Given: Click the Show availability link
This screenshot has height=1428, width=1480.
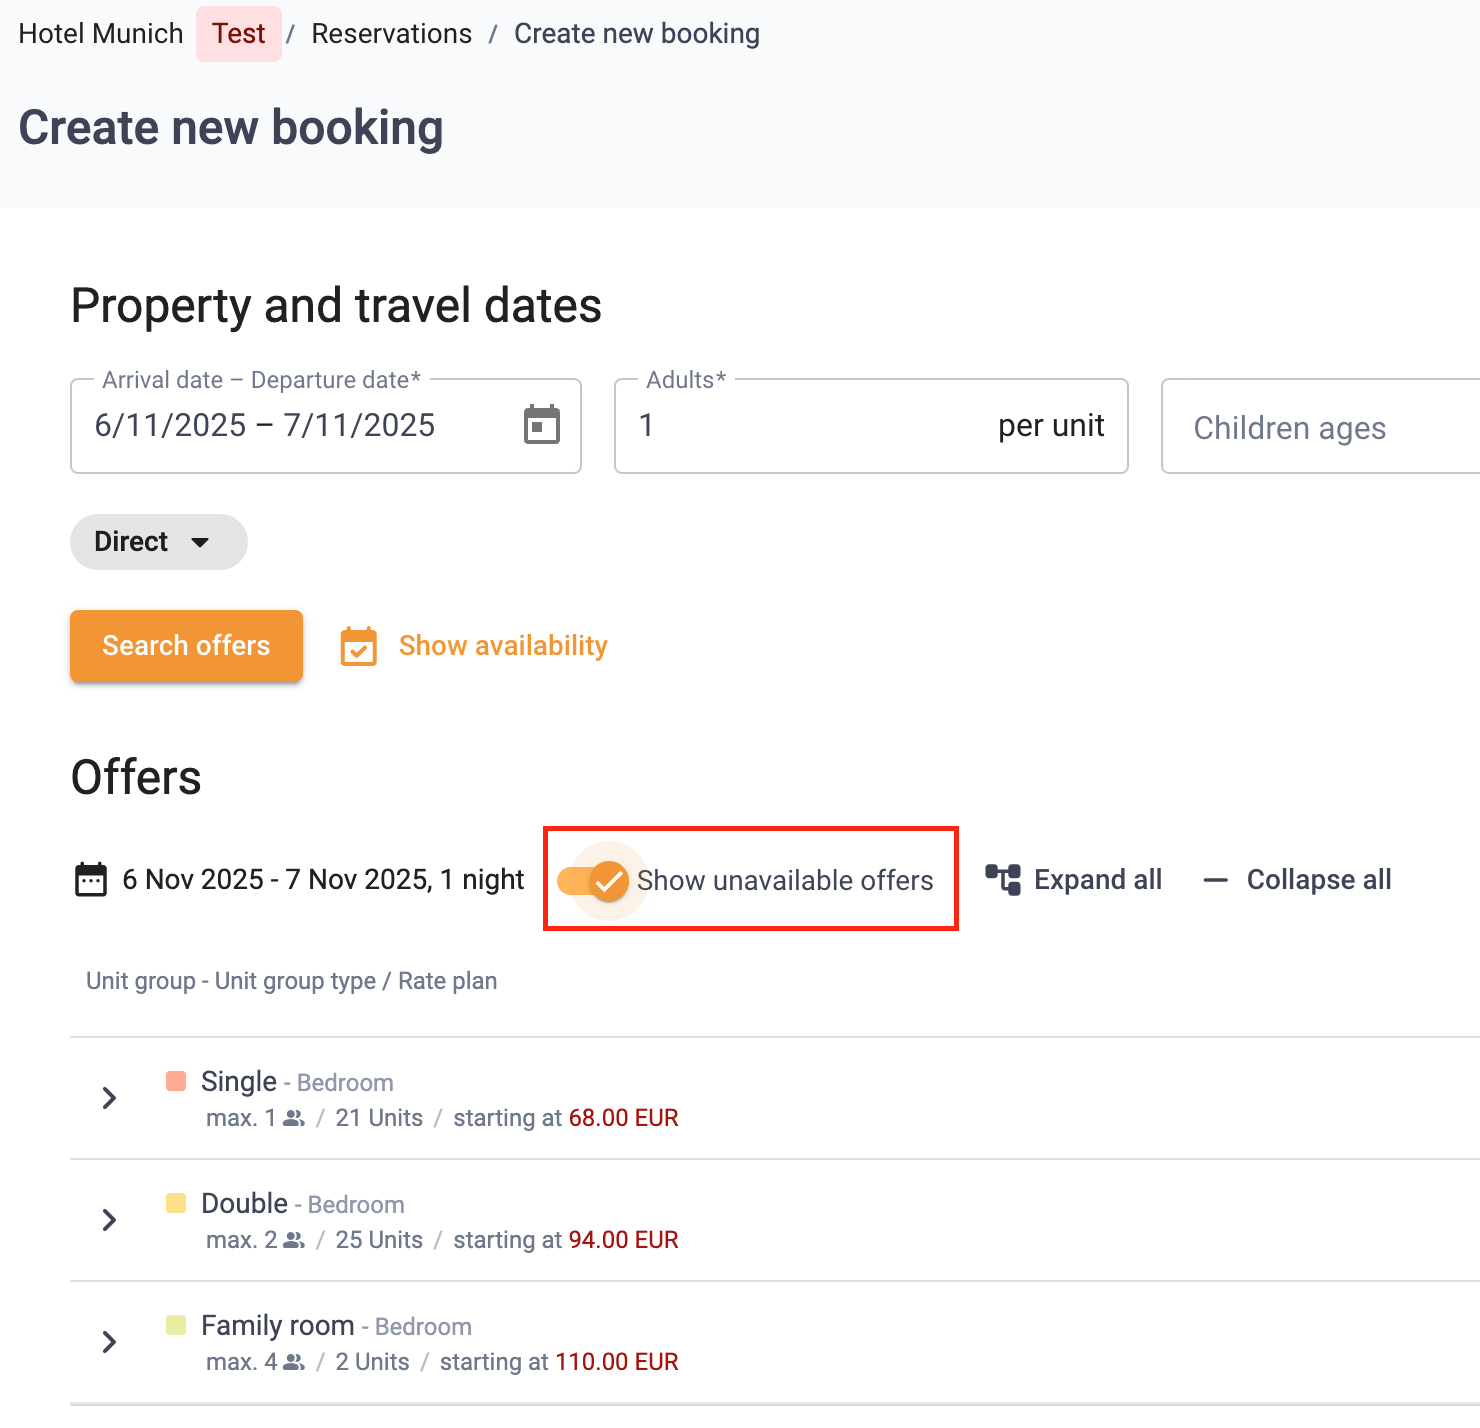Looking at the screenshot, I should (x=503, y=646).
